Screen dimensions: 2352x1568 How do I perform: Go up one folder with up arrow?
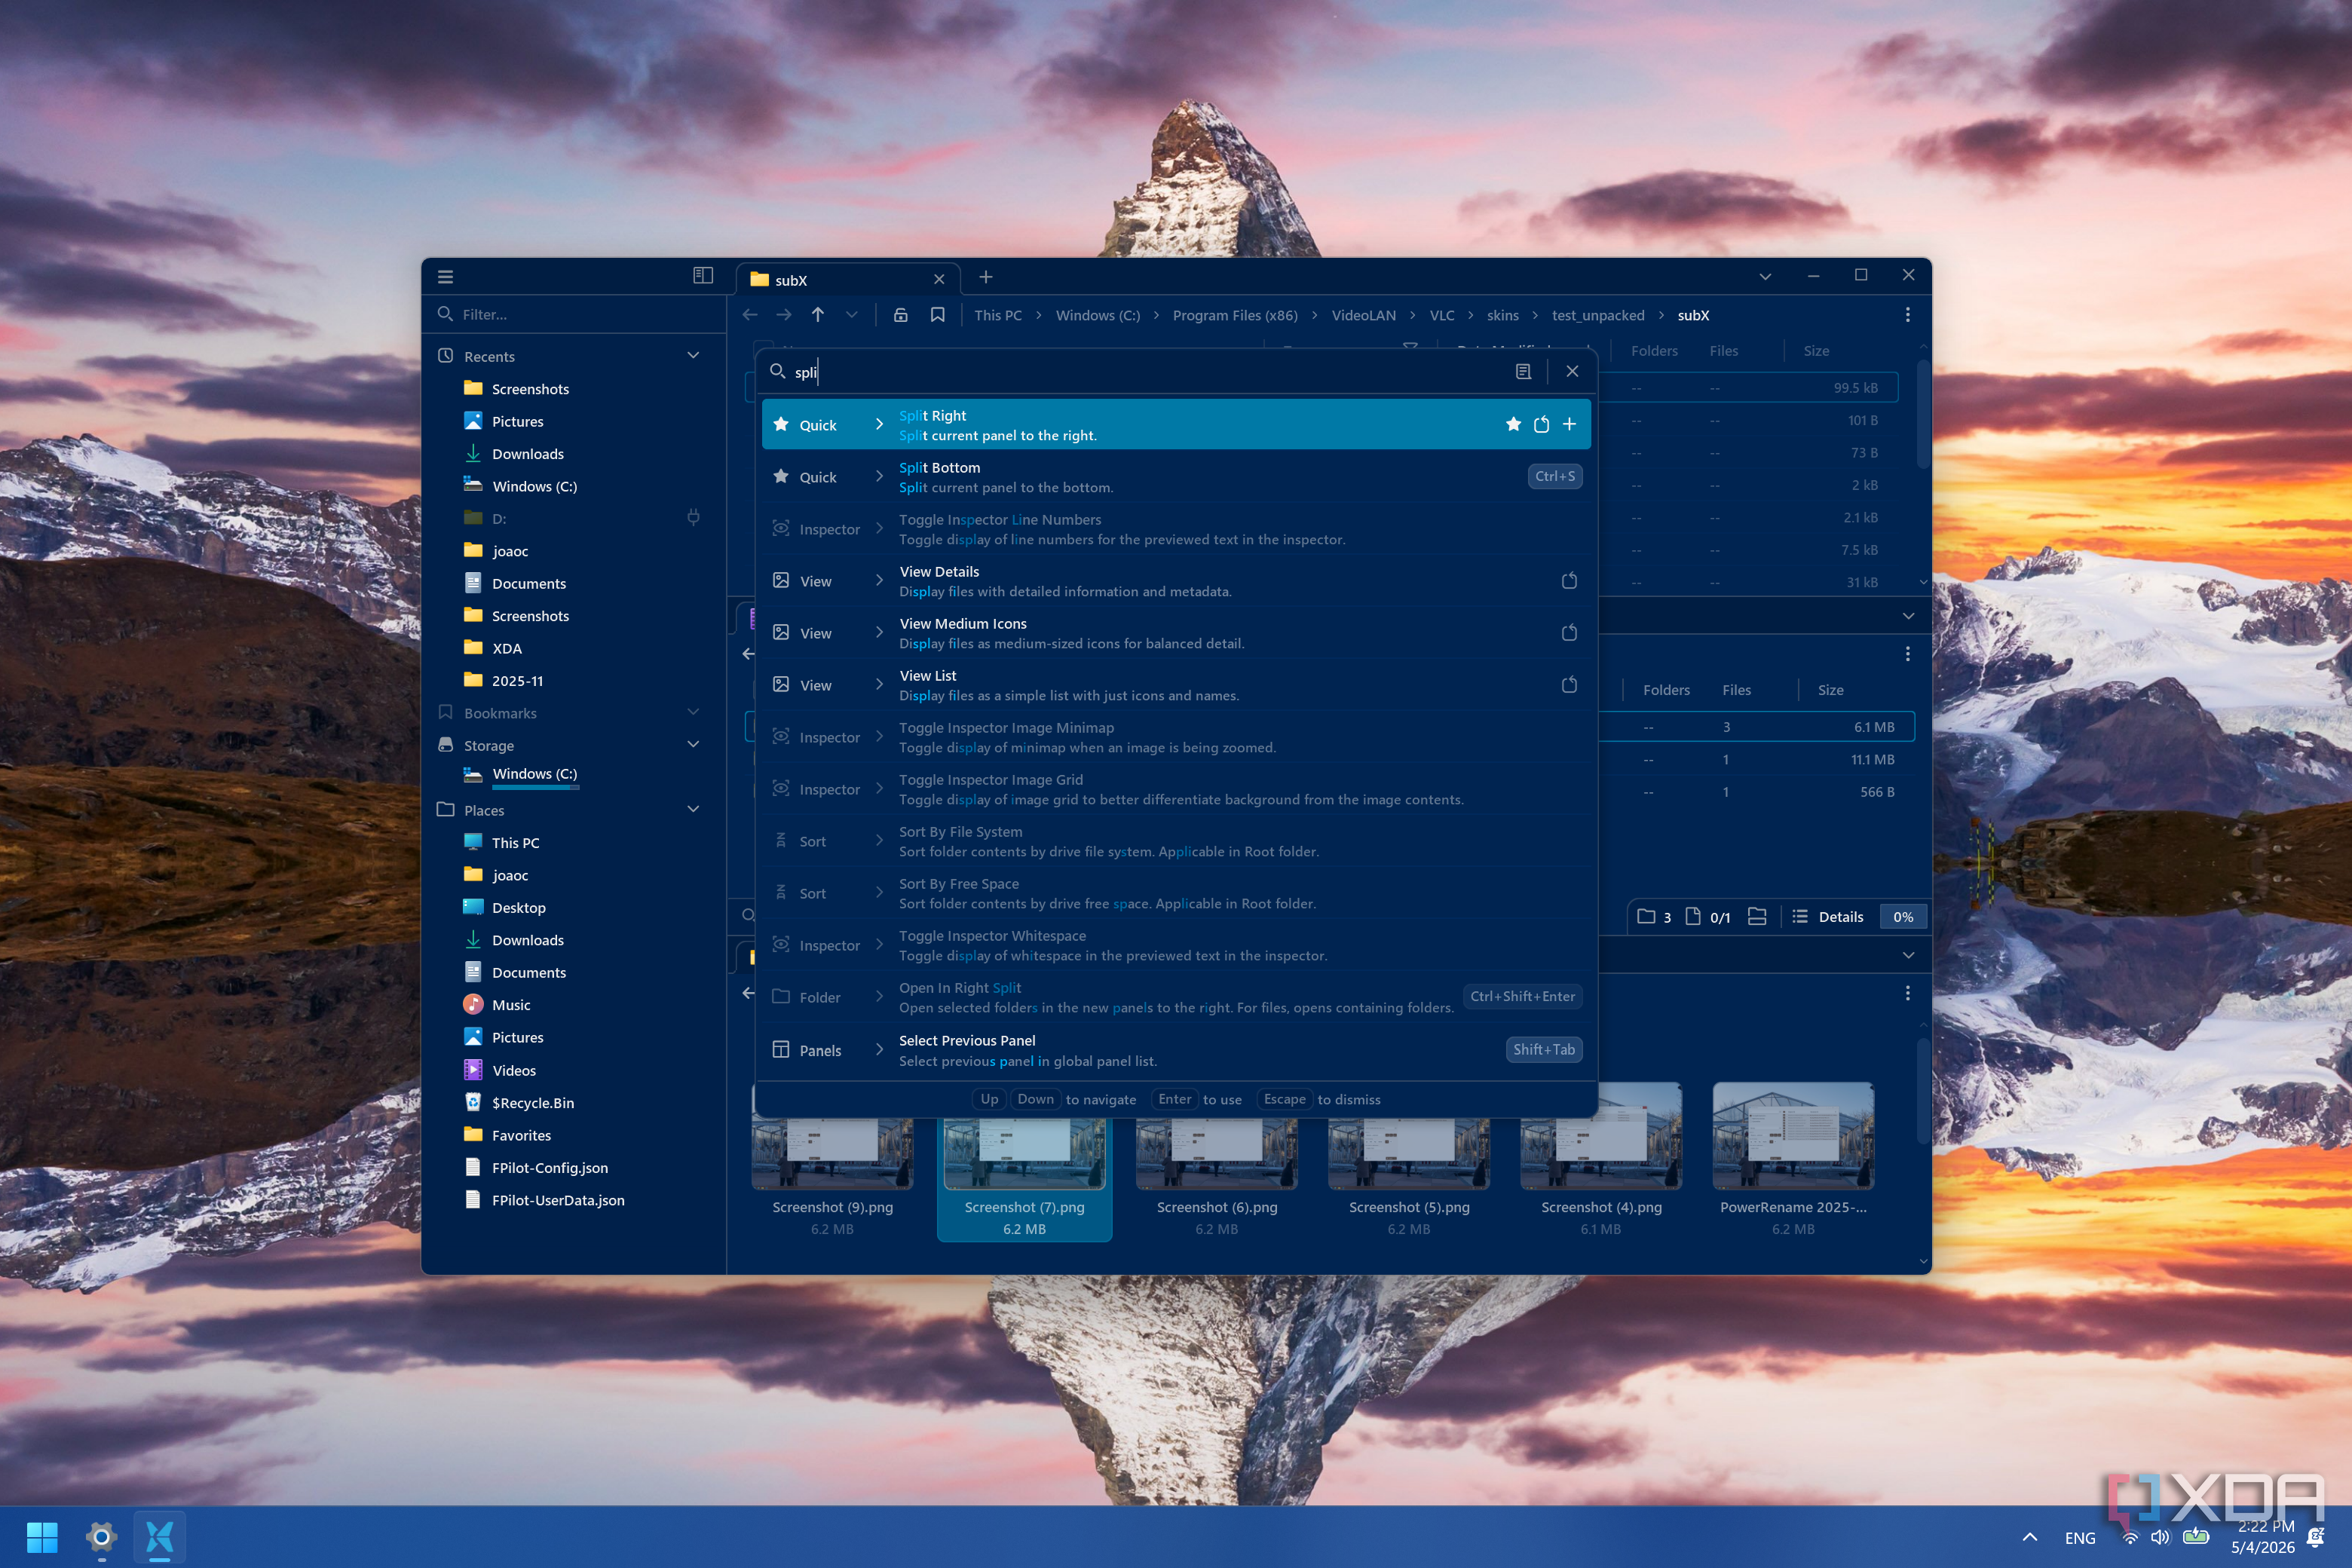(x=818, y=315)
